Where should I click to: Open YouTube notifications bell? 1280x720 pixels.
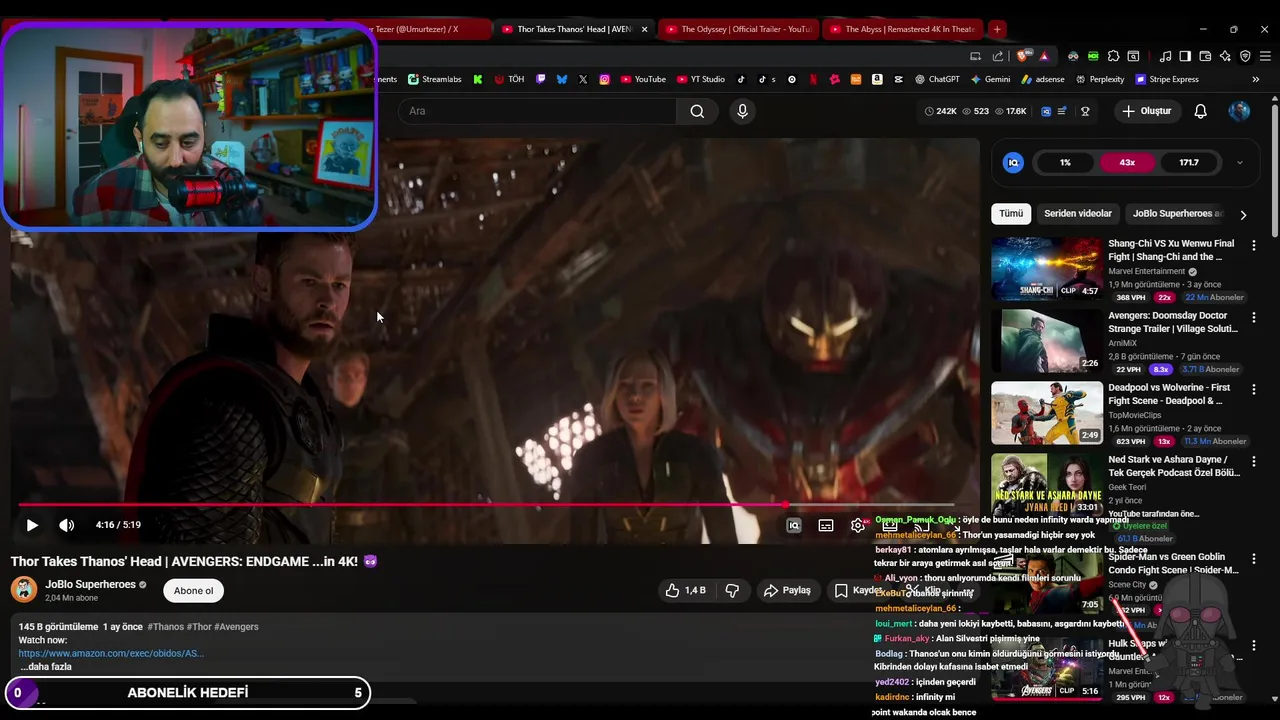click(1200, 111)
